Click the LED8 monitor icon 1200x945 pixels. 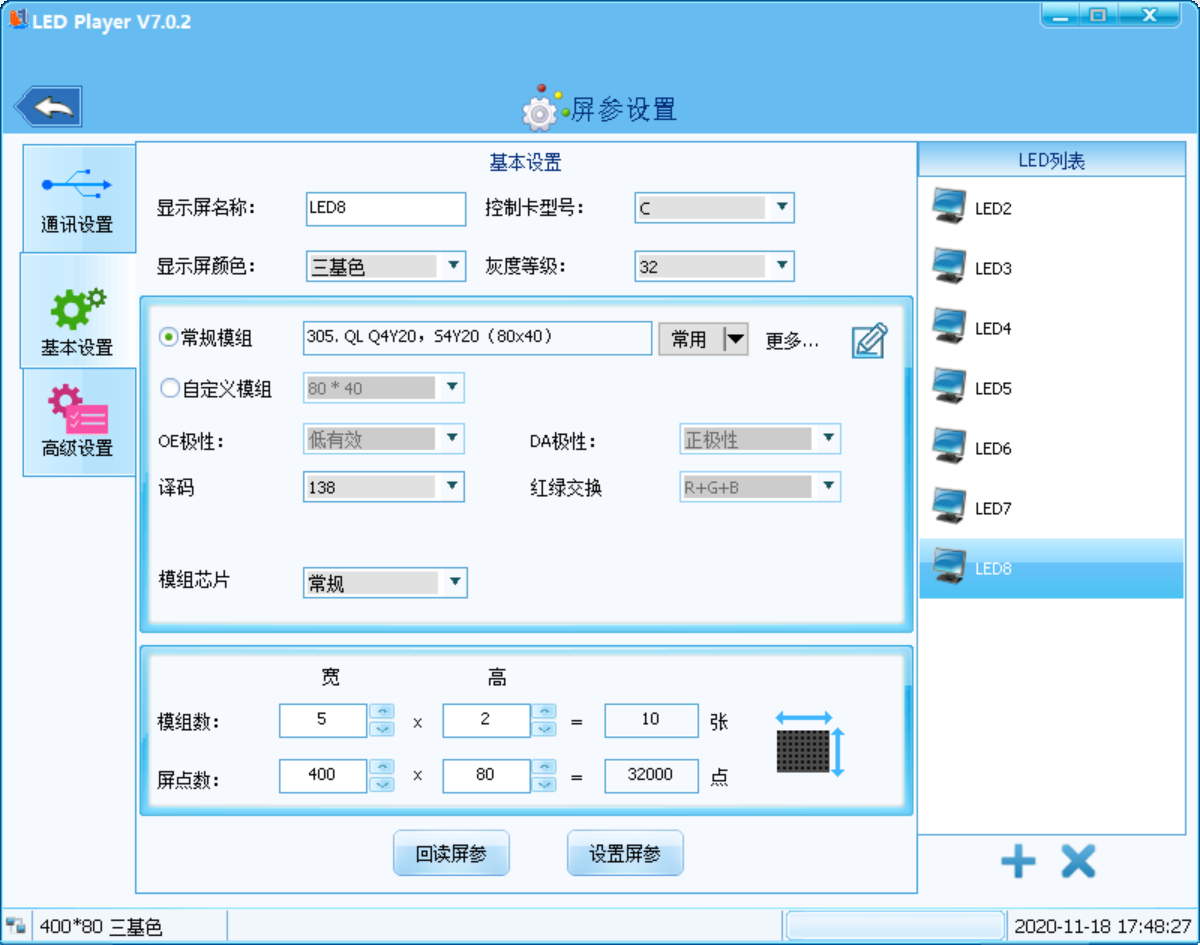click(948, 566)
